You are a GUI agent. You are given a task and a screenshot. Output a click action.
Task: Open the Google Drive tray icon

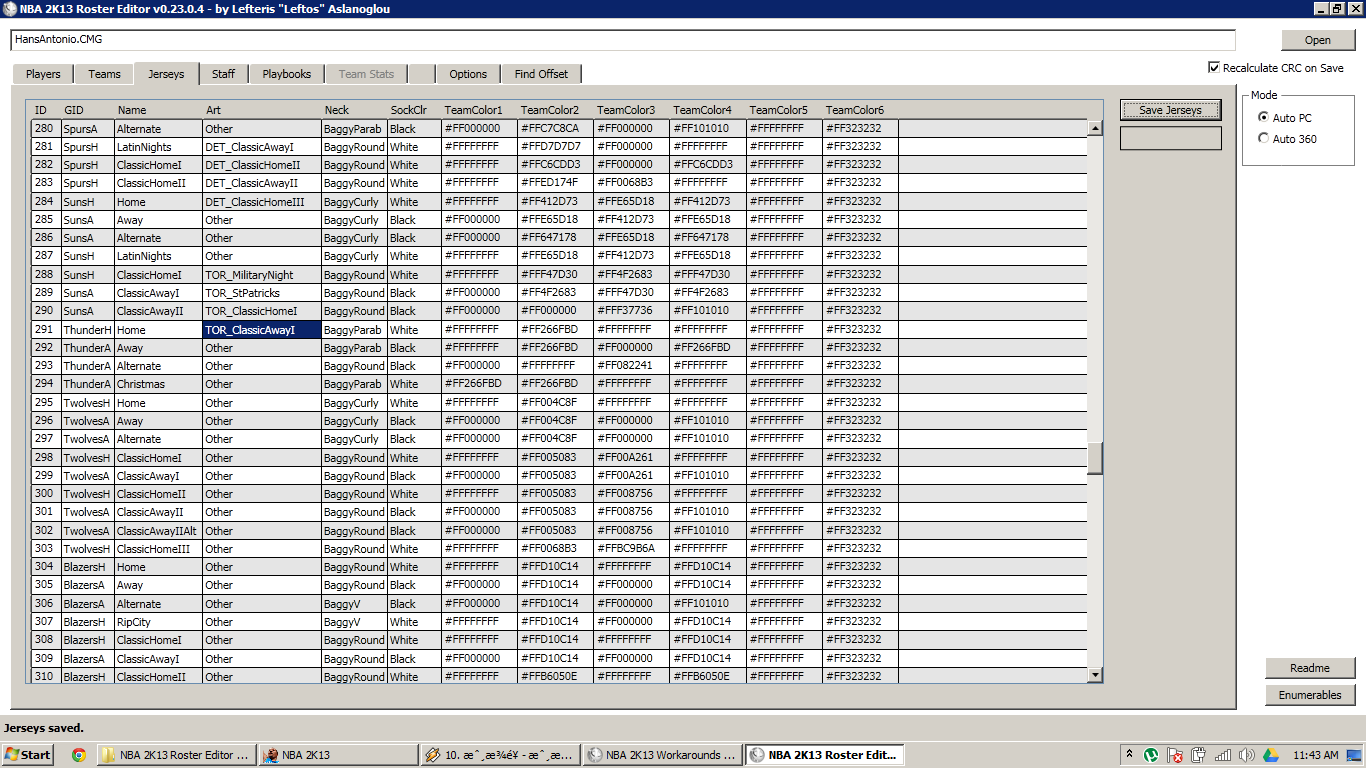[x=1270, y=755]
